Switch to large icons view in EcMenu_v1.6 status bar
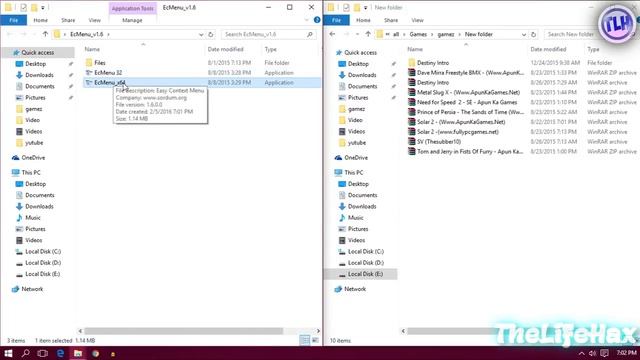The height and width of the screenshot is (360, 640). pos(315,340)
